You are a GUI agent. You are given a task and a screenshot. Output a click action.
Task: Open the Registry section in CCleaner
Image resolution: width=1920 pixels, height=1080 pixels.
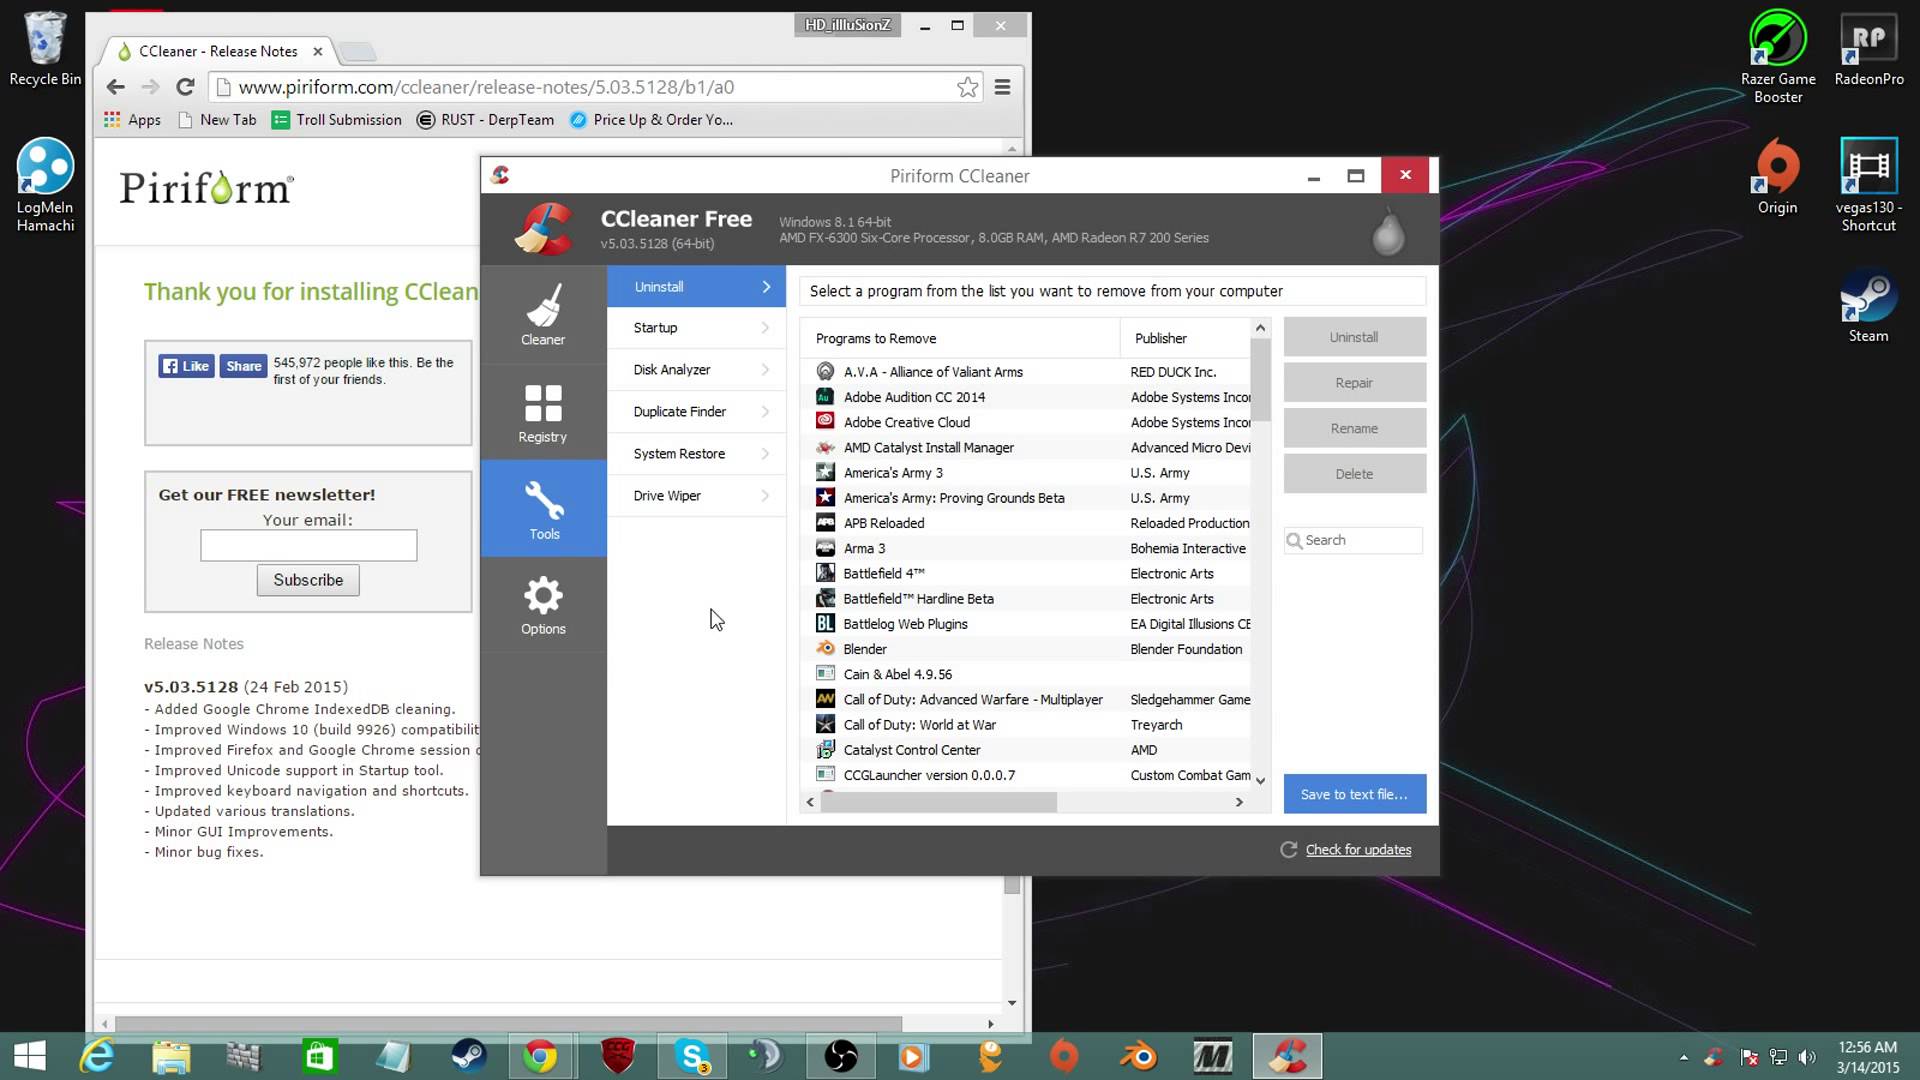(x=543, y=412)
